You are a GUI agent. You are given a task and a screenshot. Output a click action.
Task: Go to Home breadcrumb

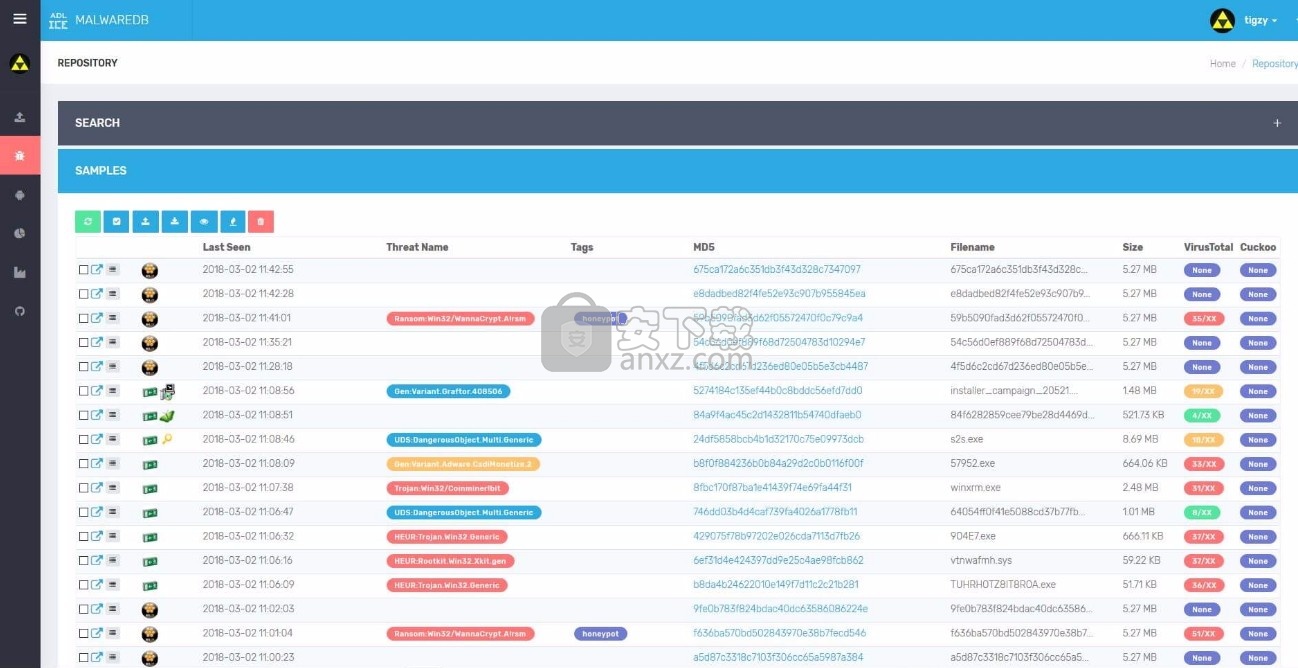tap(1223, 63)
